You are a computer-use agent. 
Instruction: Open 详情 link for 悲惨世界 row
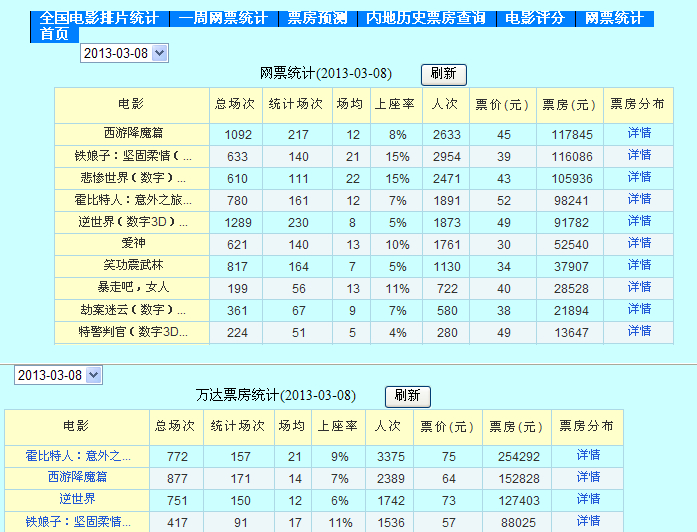[x=639, y=177]
